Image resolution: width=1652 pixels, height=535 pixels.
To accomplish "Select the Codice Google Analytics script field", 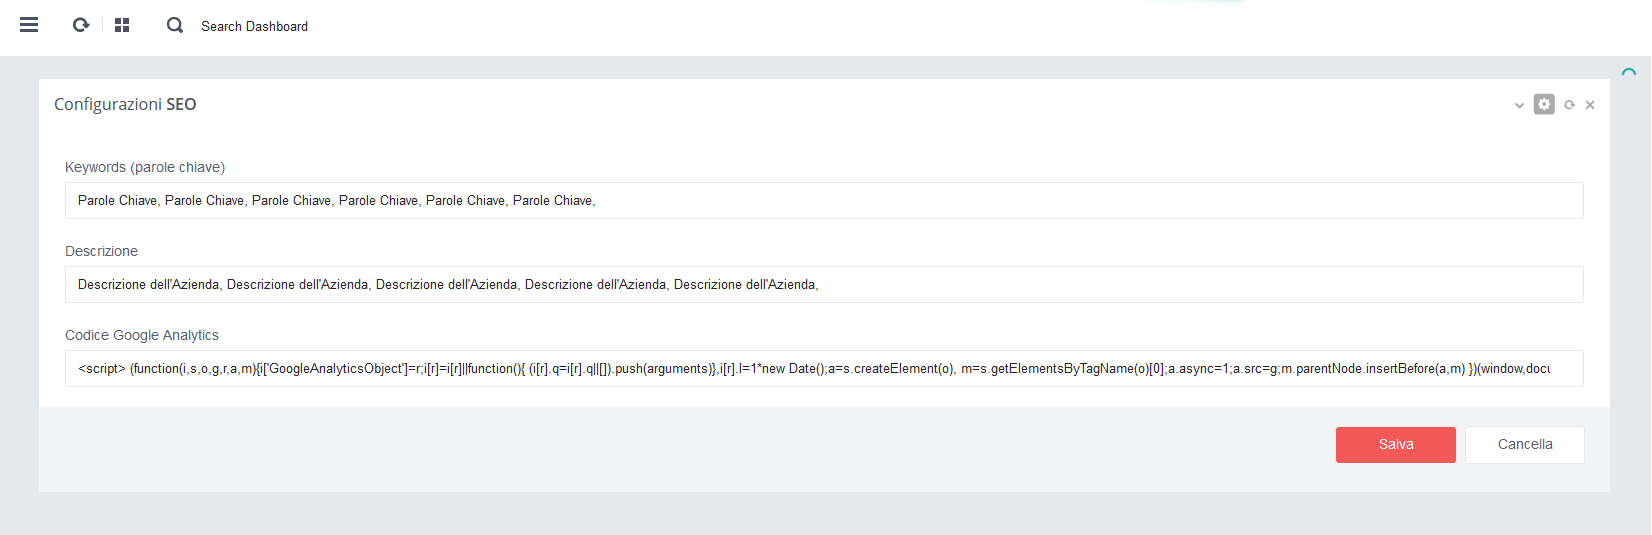I will (x=823, y=368).
